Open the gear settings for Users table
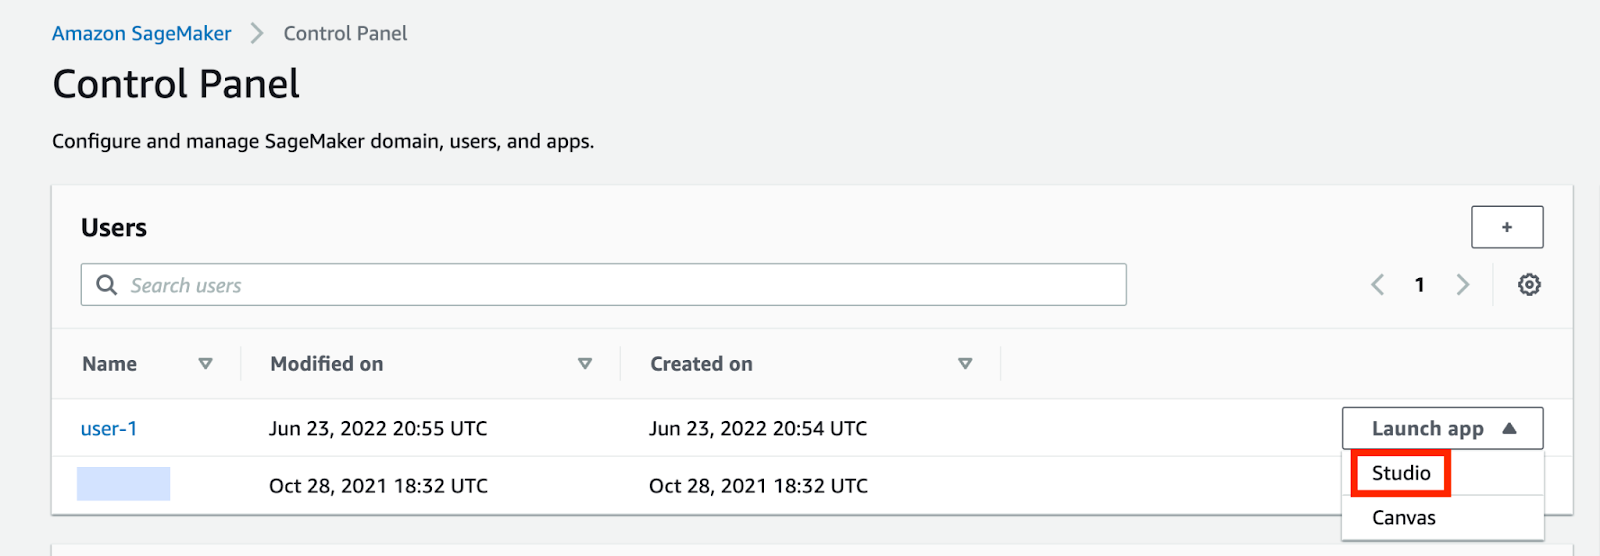Viewport: 1600px width, 556px height. tap(1528, 285)
